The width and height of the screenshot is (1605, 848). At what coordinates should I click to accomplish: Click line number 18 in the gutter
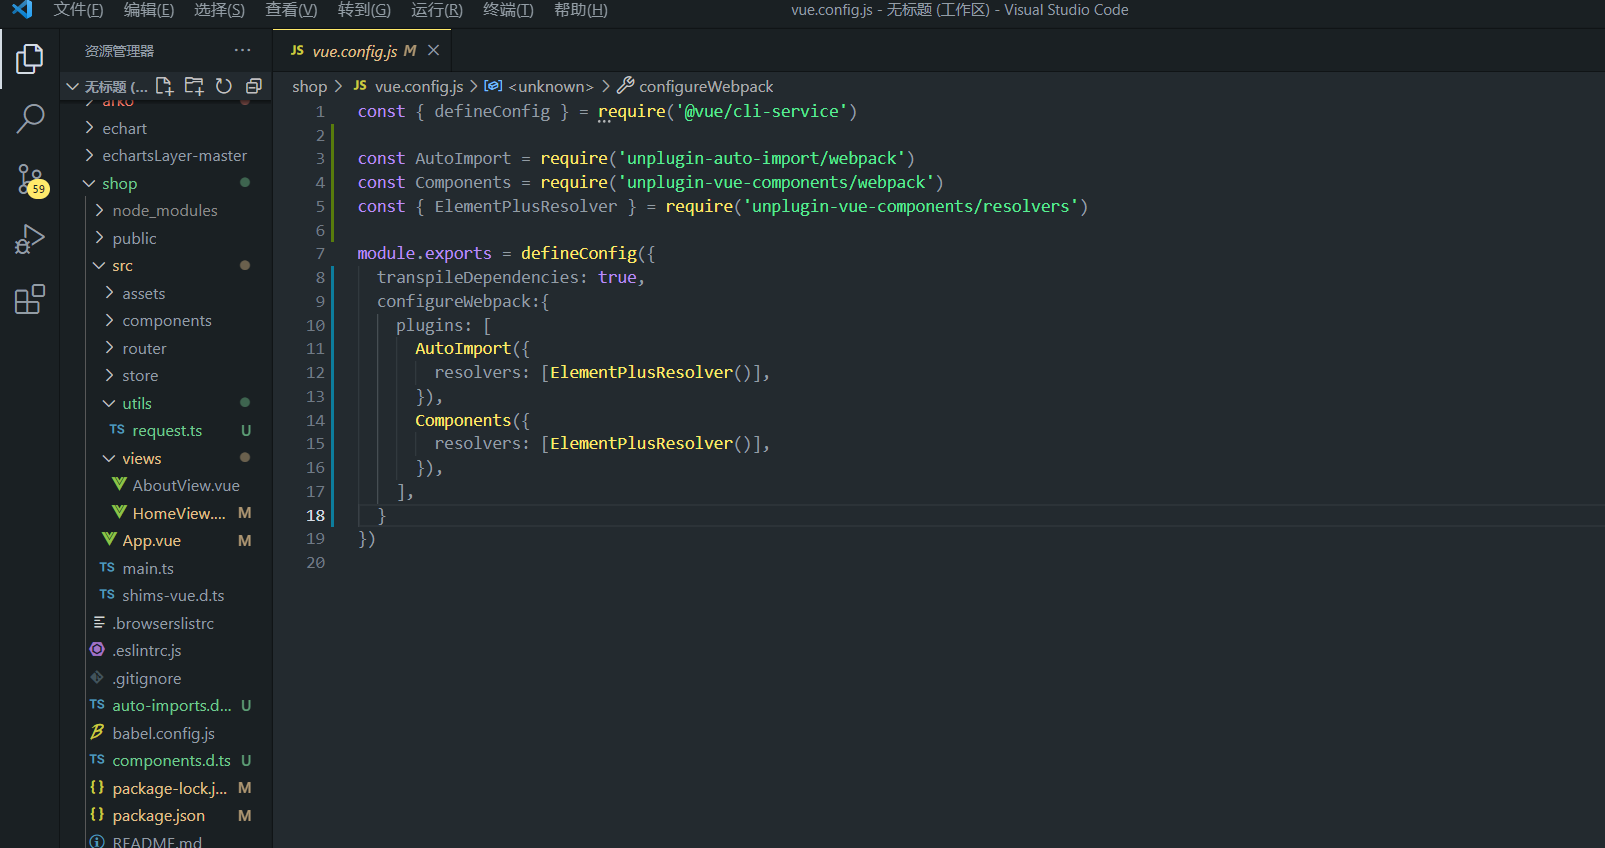tap(316, 515)
